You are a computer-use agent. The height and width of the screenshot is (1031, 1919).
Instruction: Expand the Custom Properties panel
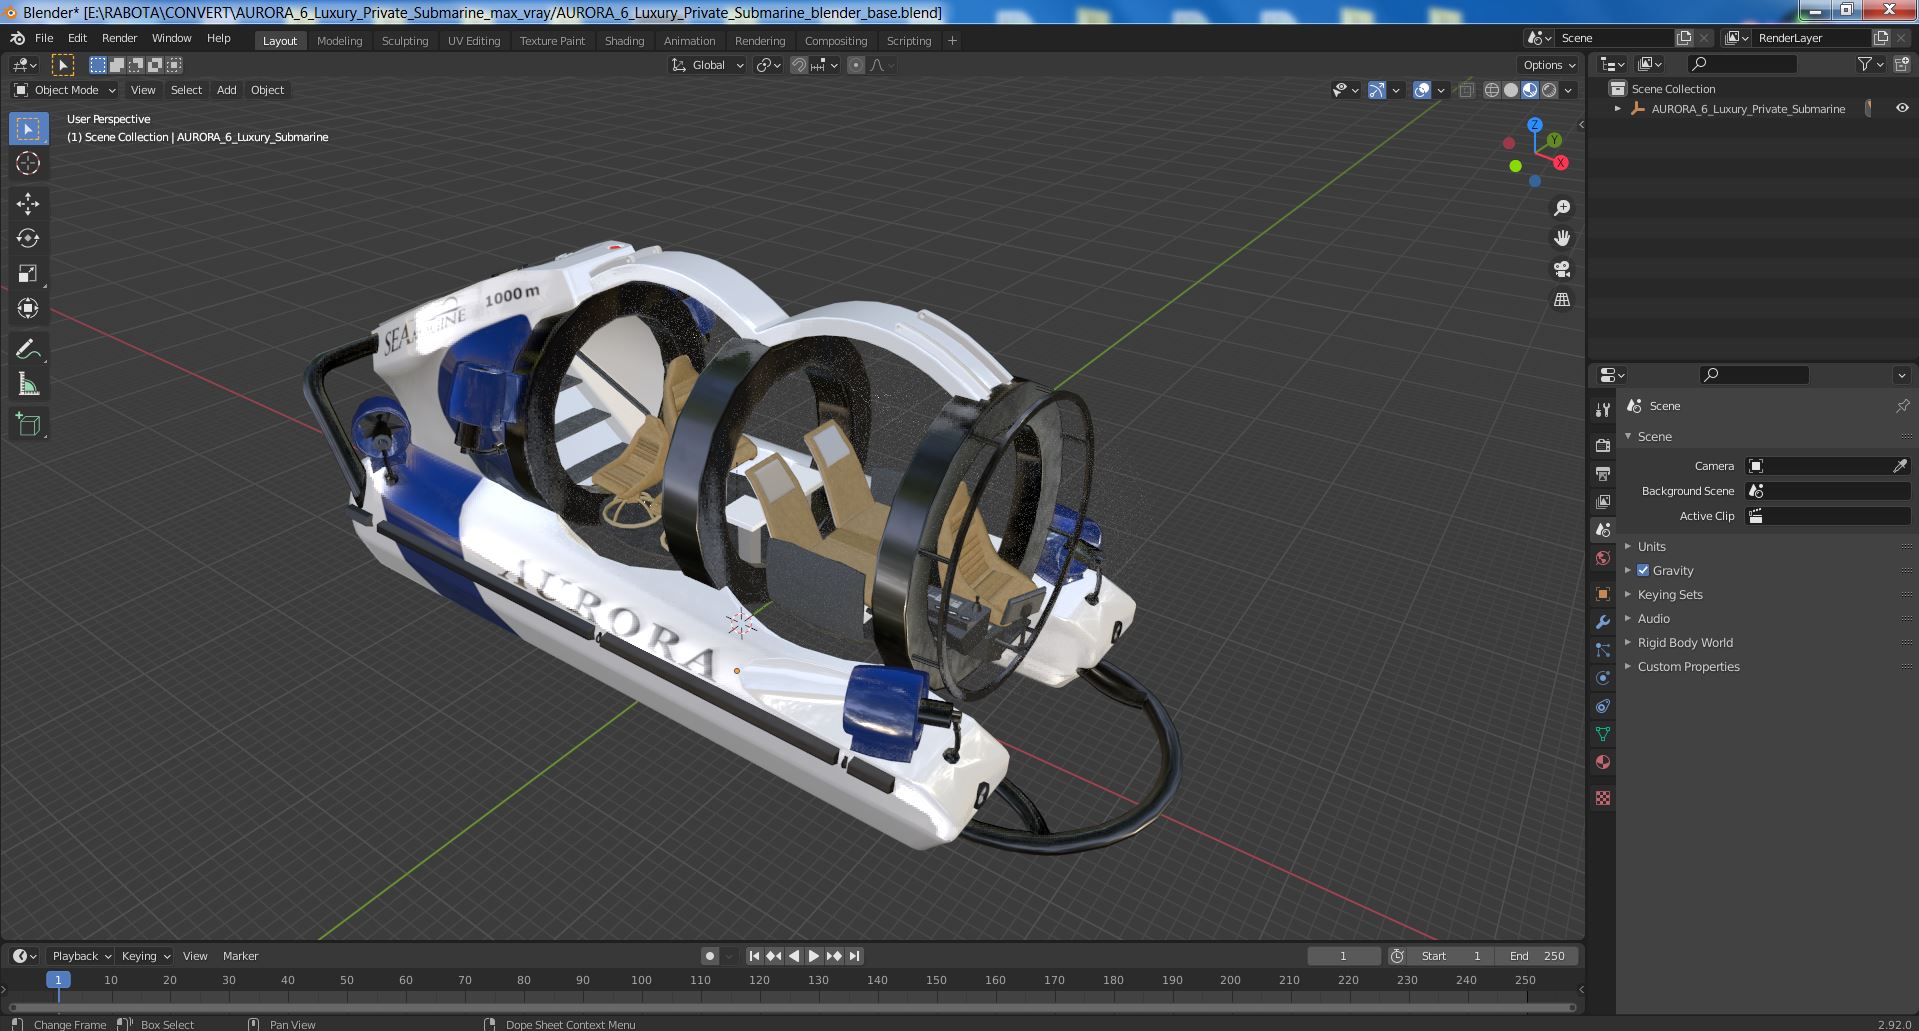click(x=1688, y=666)
